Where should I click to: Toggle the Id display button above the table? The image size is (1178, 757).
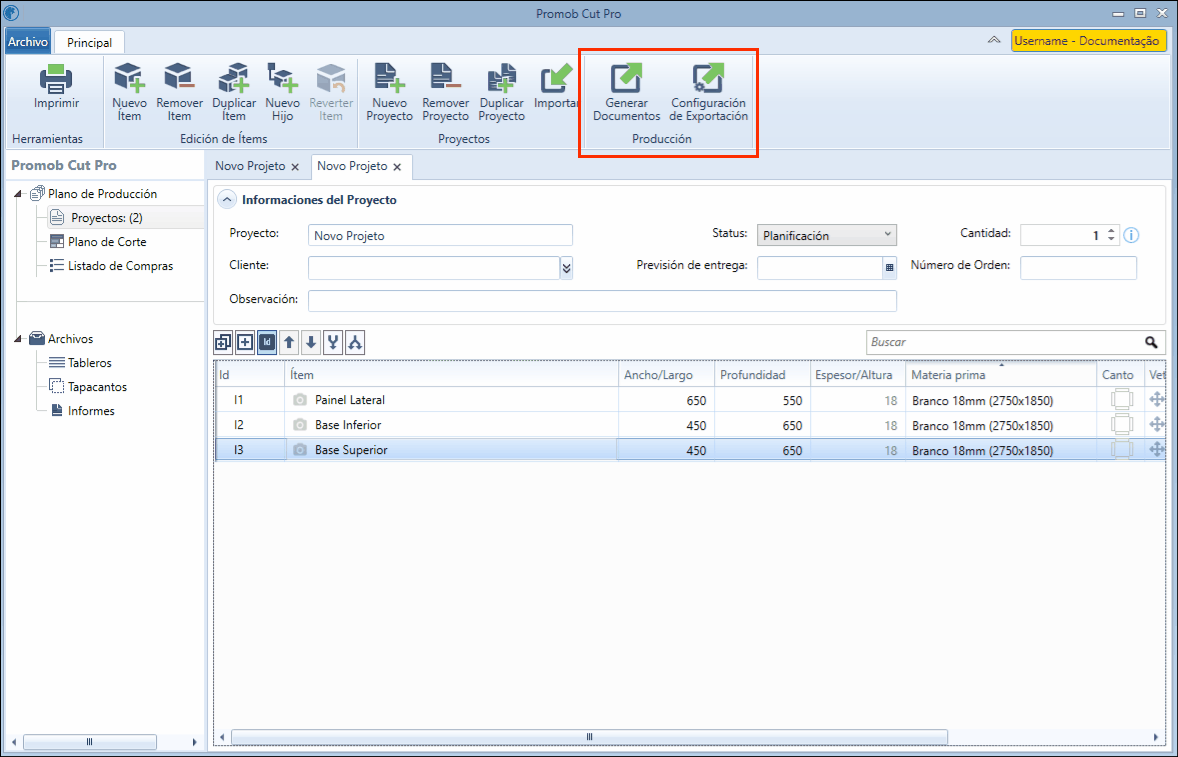[x=267, y=342]
